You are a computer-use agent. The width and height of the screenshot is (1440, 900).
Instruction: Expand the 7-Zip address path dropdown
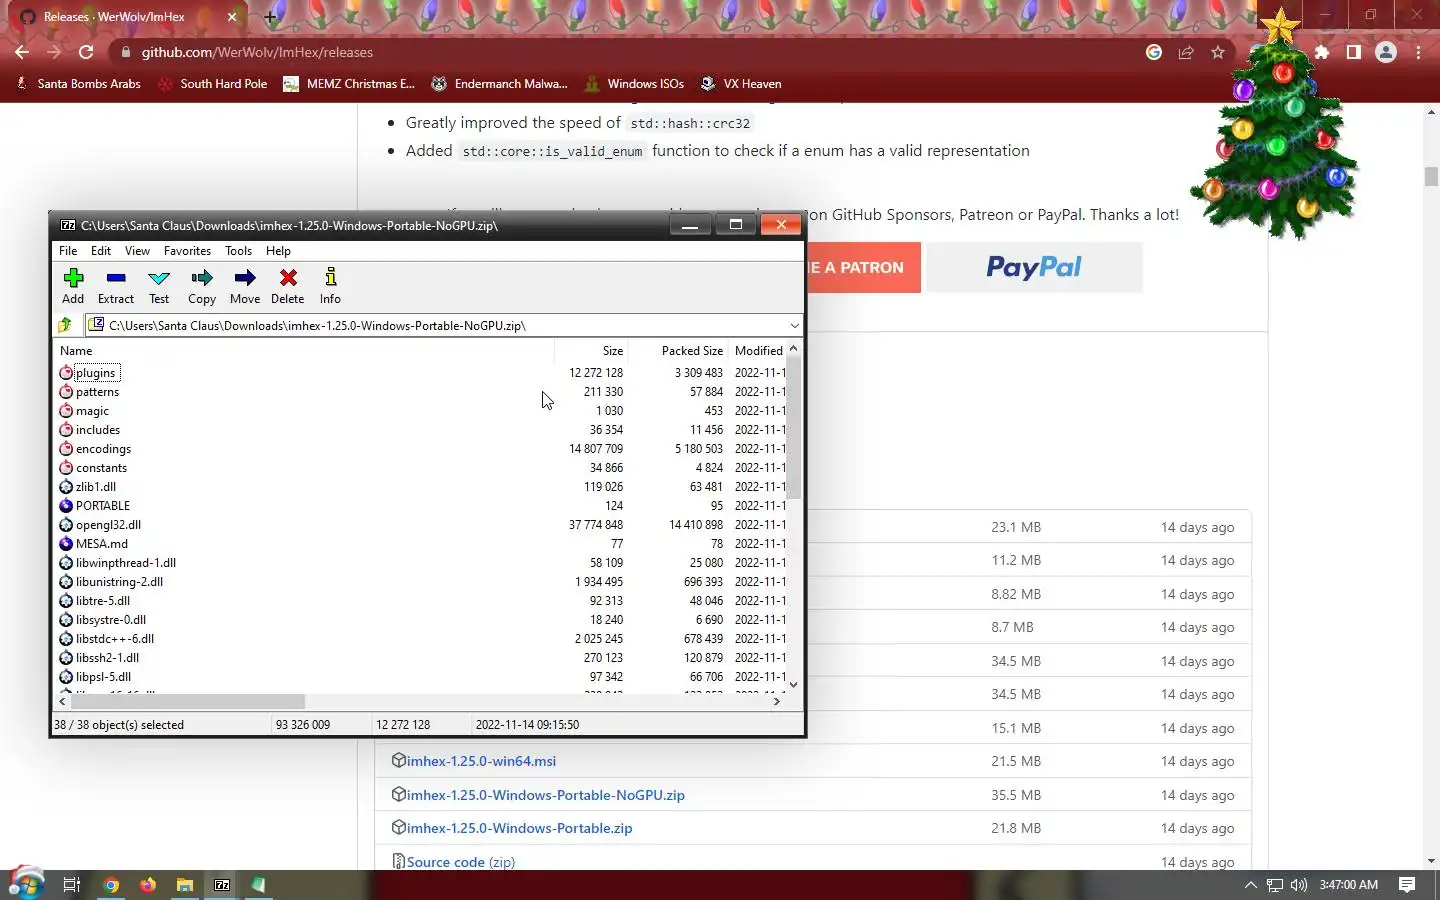[794, 325]
